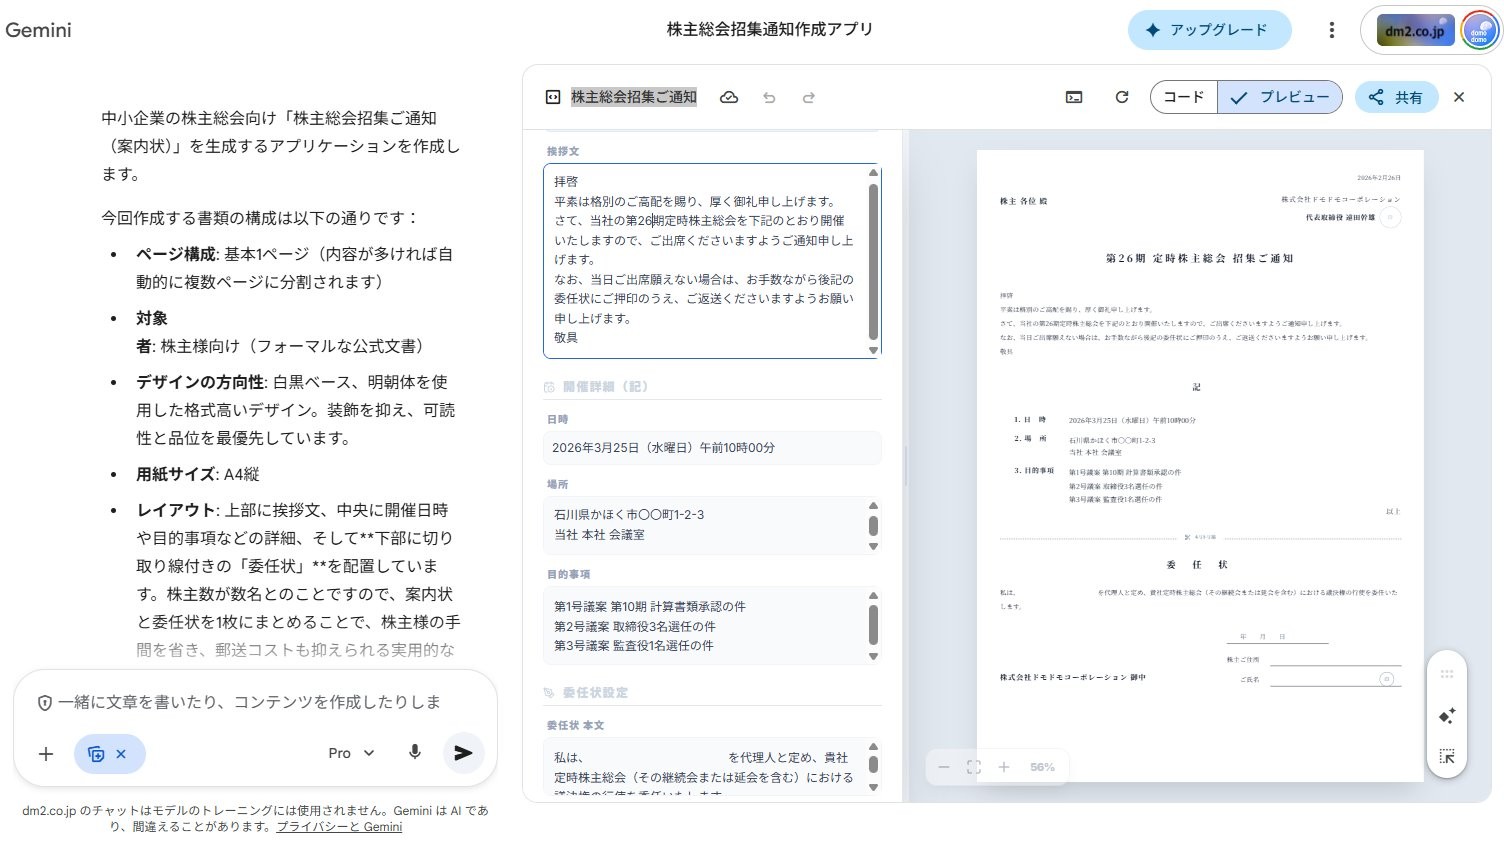The height and width of the screenshot is (845, 1504).
Task: Click the plus icon to add attachments
Action: coord(45,754)
